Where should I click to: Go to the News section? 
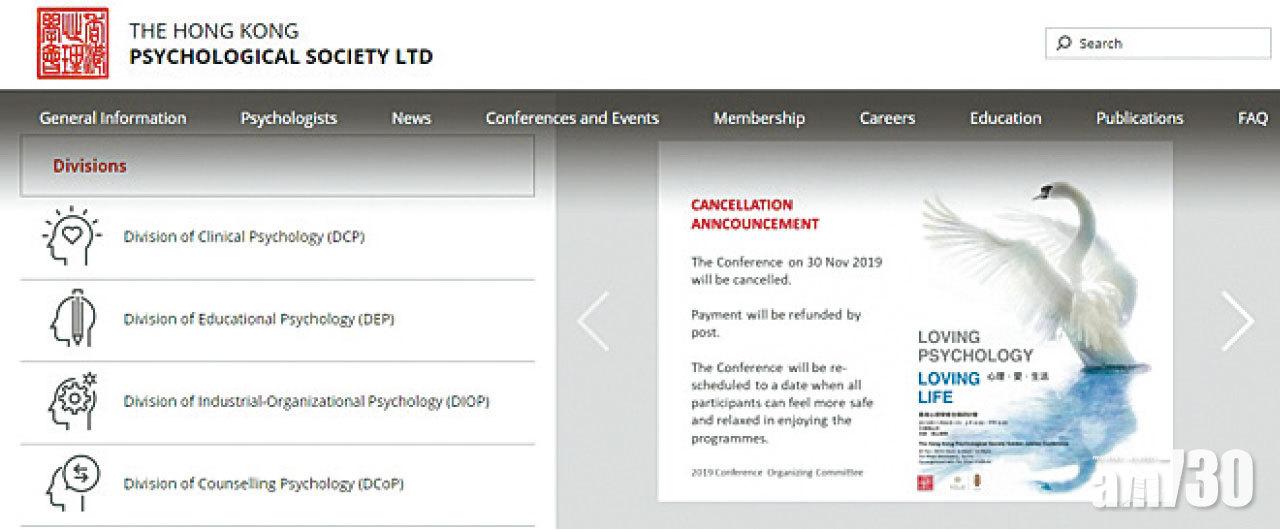click(411, 118)
